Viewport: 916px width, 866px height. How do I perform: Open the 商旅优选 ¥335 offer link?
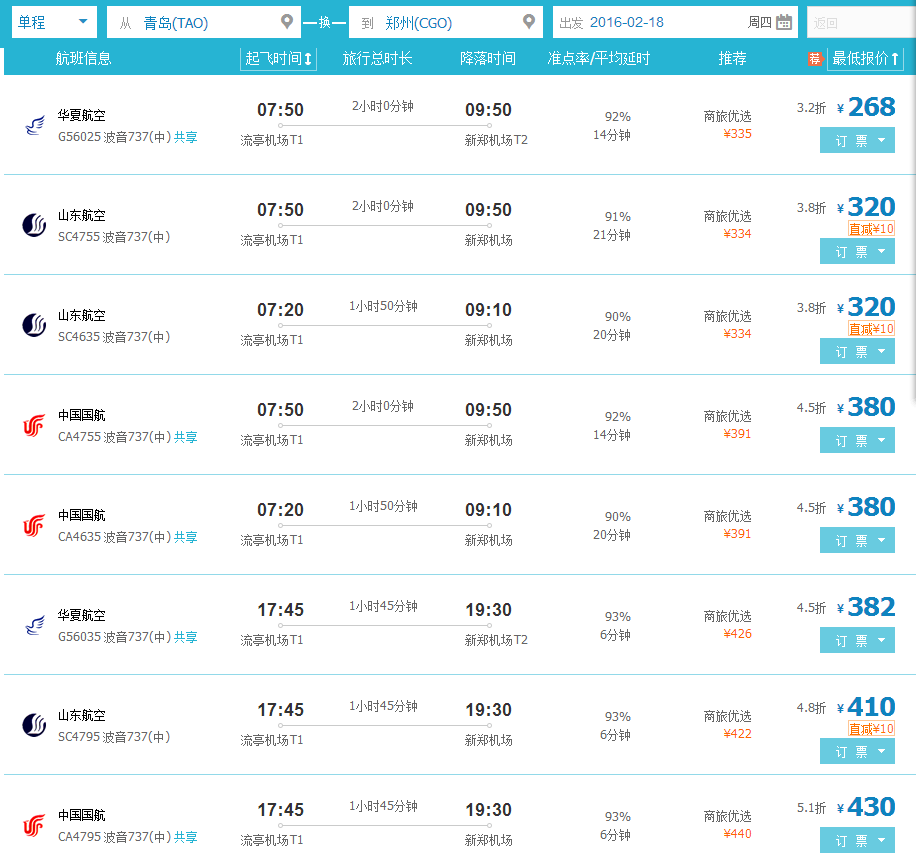coord(728,123)
